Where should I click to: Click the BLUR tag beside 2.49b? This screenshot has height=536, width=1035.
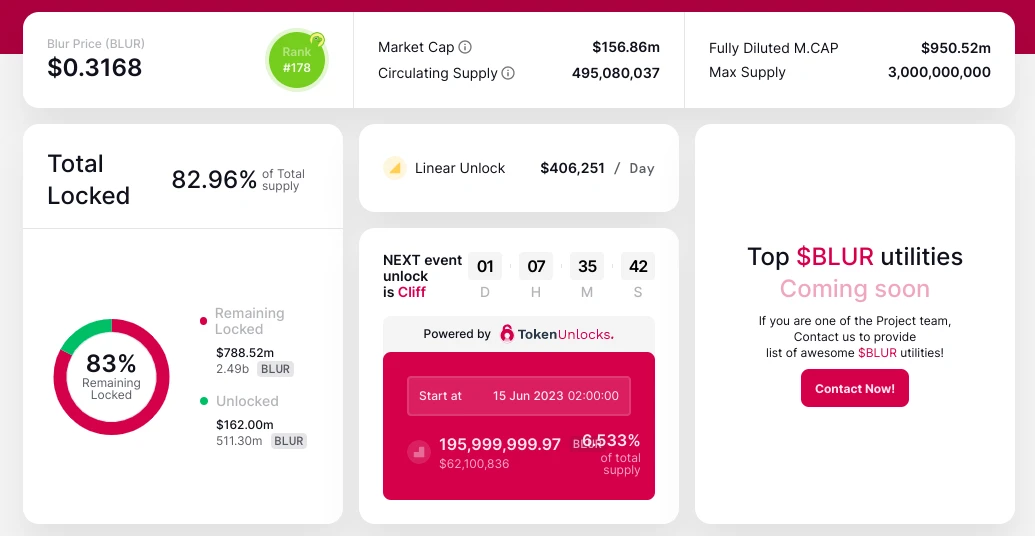pos(275,369)
